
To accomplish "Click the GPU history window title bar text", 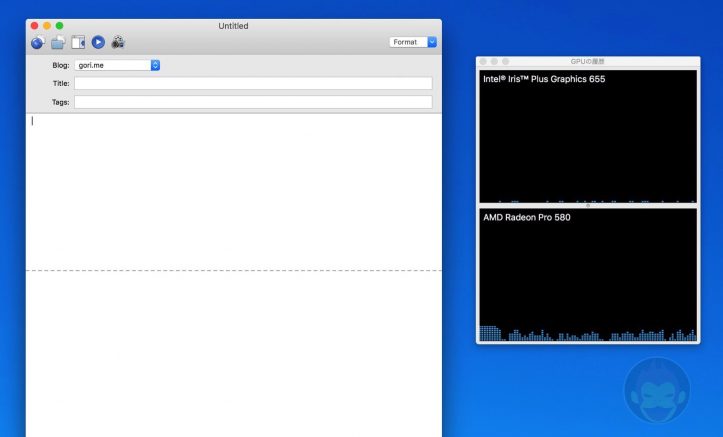I will click(587, 61).
